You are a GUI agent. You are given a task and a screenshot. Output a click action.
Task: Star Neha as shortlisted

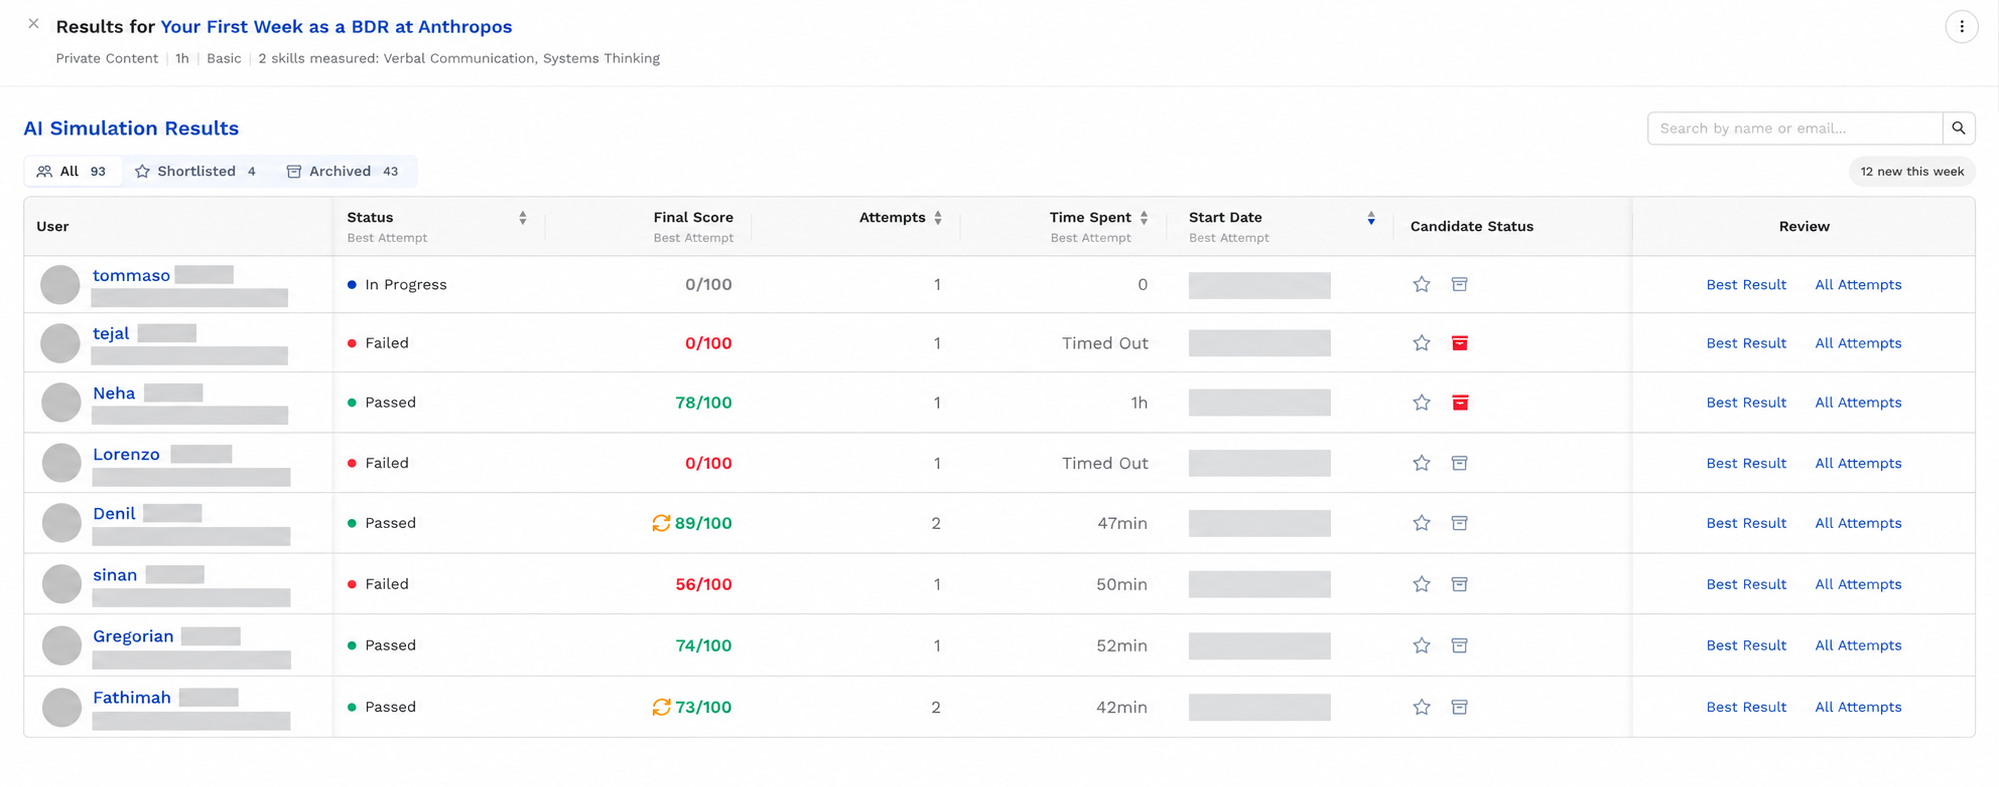click(1421, 403)
